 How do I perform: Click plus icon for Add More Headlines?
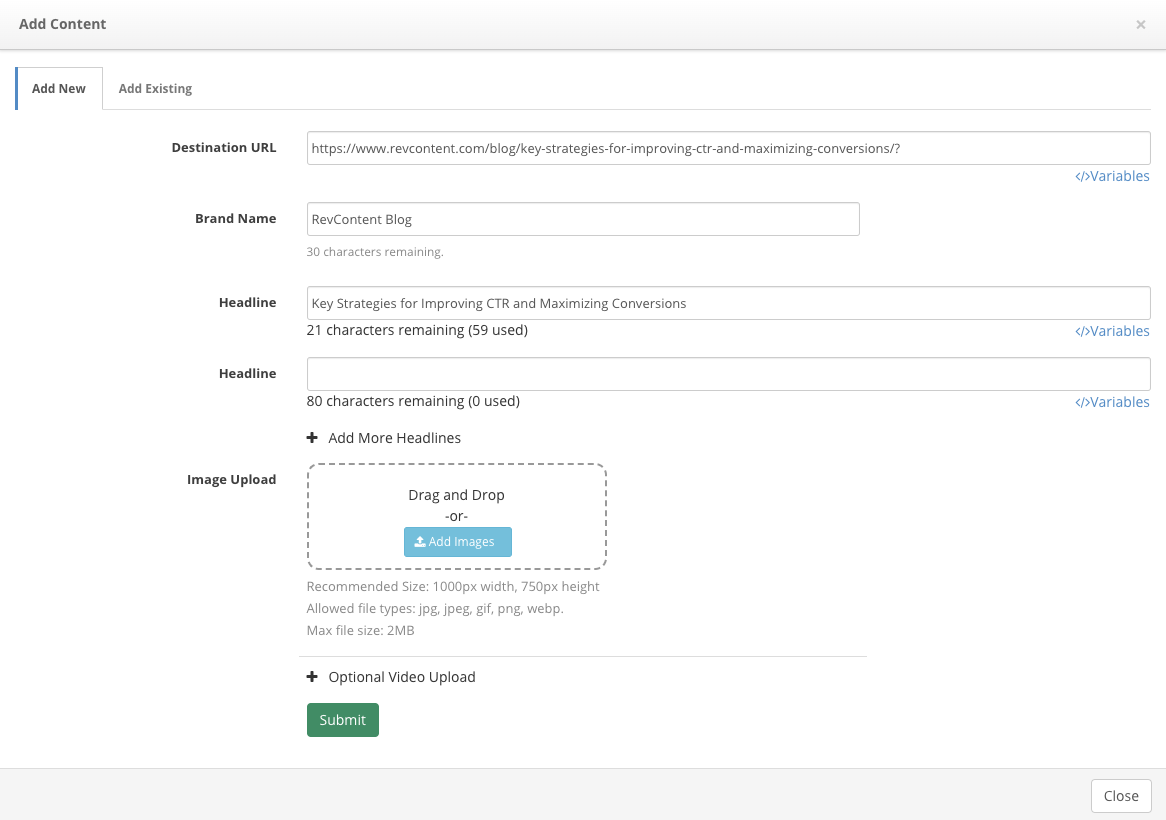(313, 438)
